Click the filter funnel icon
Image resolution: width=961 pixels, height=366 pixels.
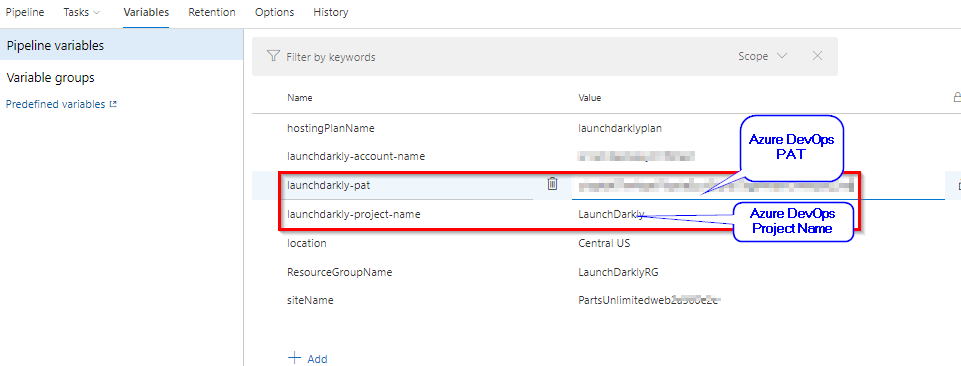click(x=273, y=56)
